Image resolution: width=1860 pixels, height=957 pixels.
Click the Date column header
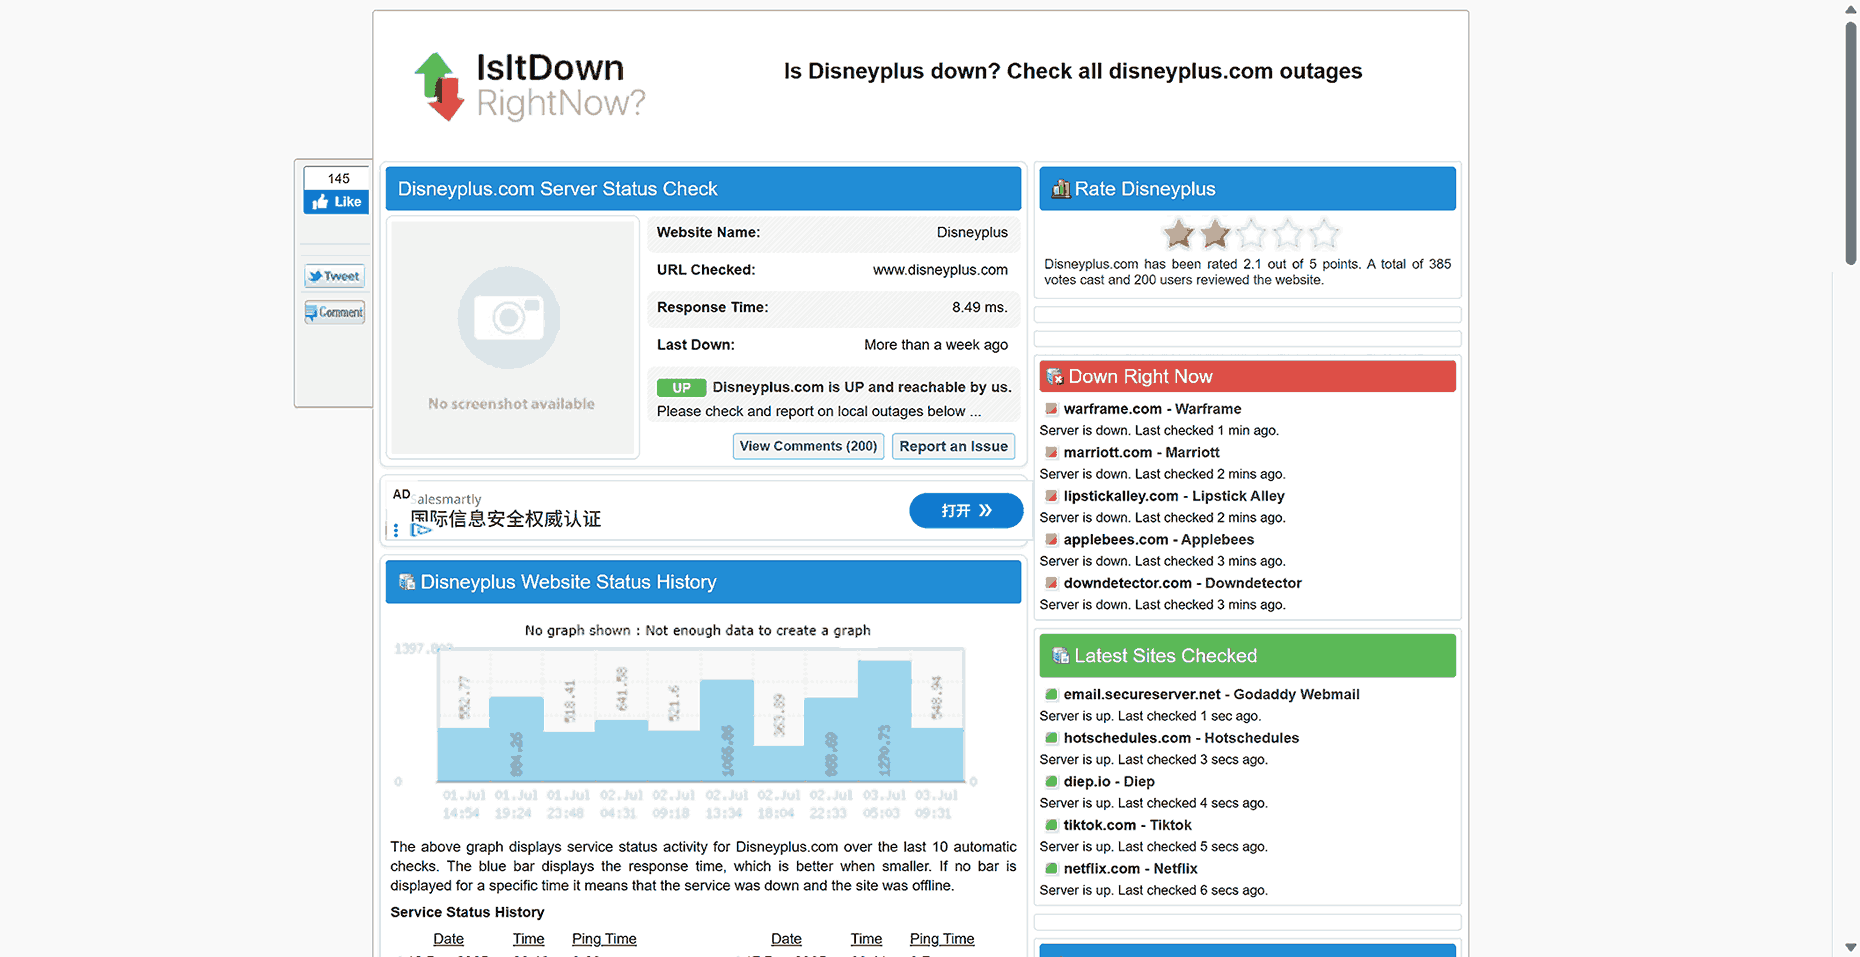click(448, 939)
